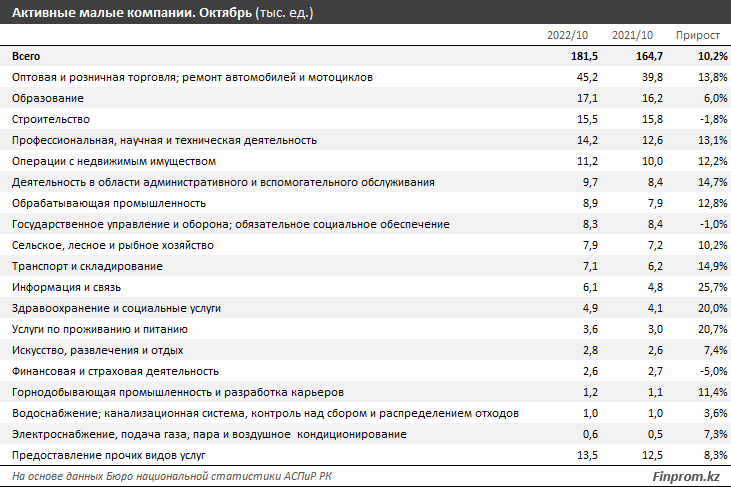This screenshot has width=731, height=487.
Task: Click the value 7,2 for Сельское хозяйство
Action: pyautogui.click(x=655, y=245)
